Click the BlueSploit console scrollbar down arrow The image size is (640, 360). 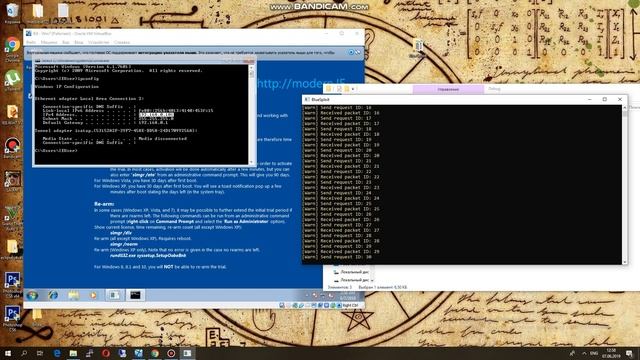click(x=624, y=262)
